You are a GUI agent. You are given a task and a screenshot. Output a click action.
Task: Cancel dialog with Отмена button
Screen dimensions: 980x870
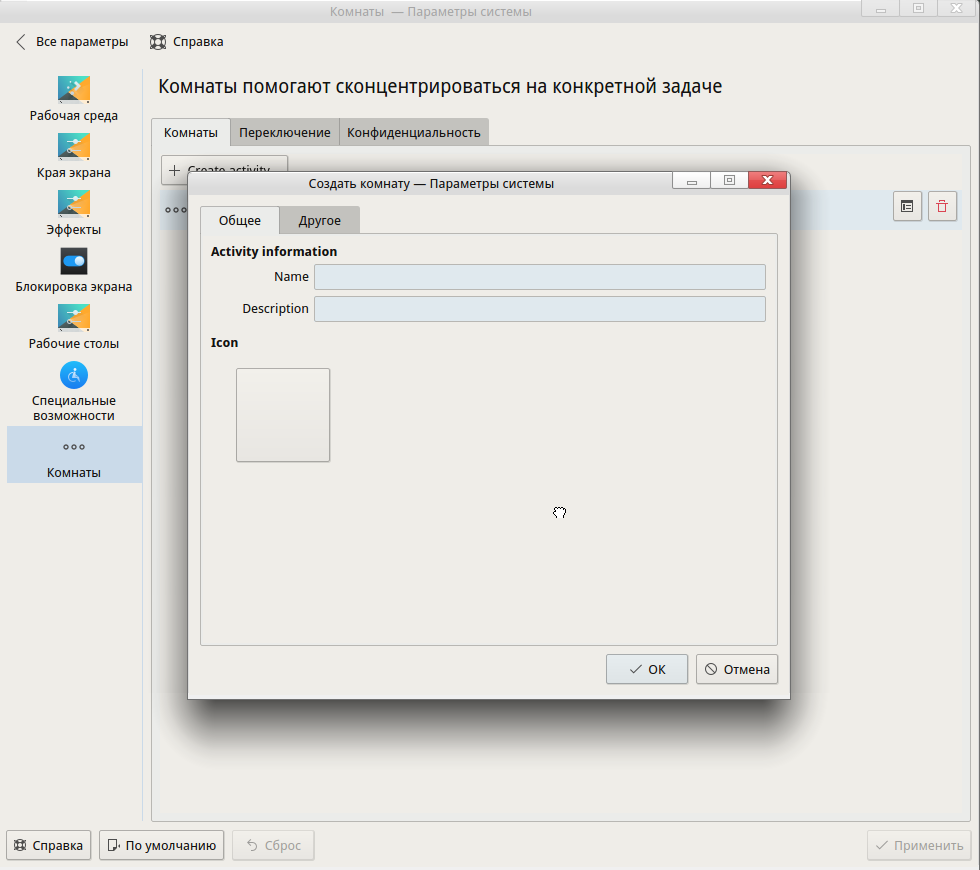(x=737, y=669)
